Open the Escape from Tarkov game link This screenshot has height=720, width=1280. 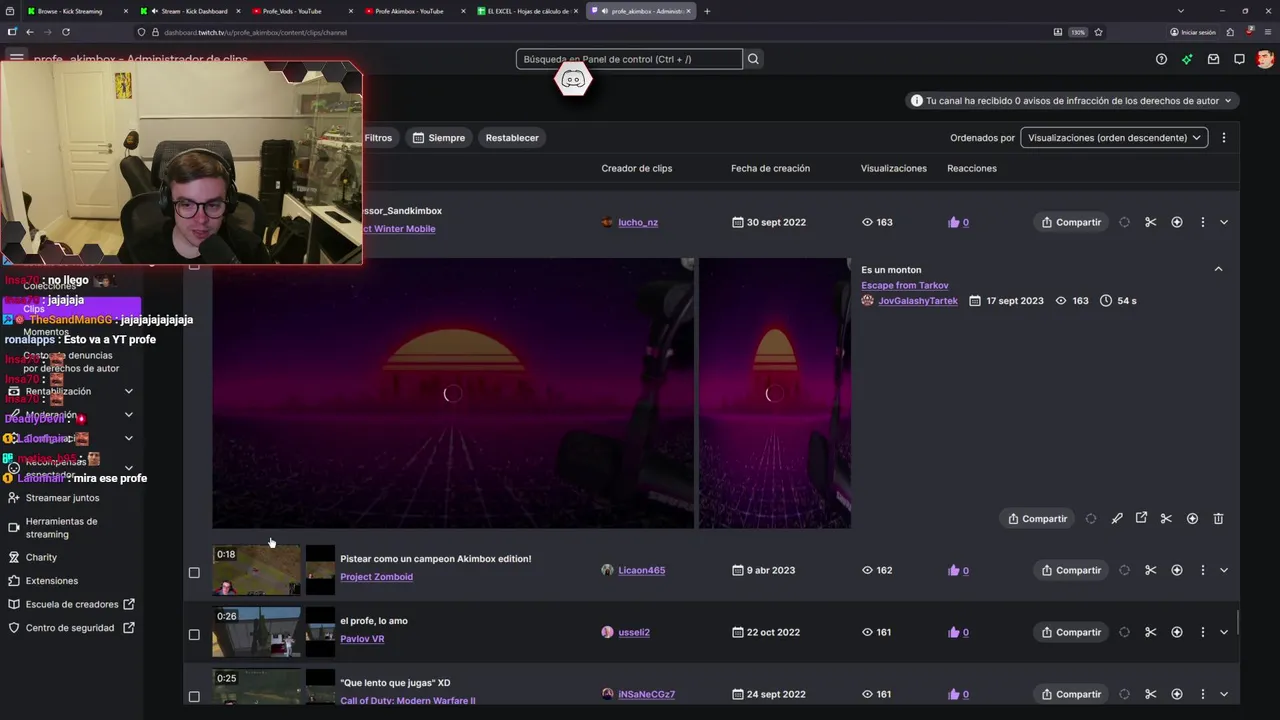click(x=905, y=285)
